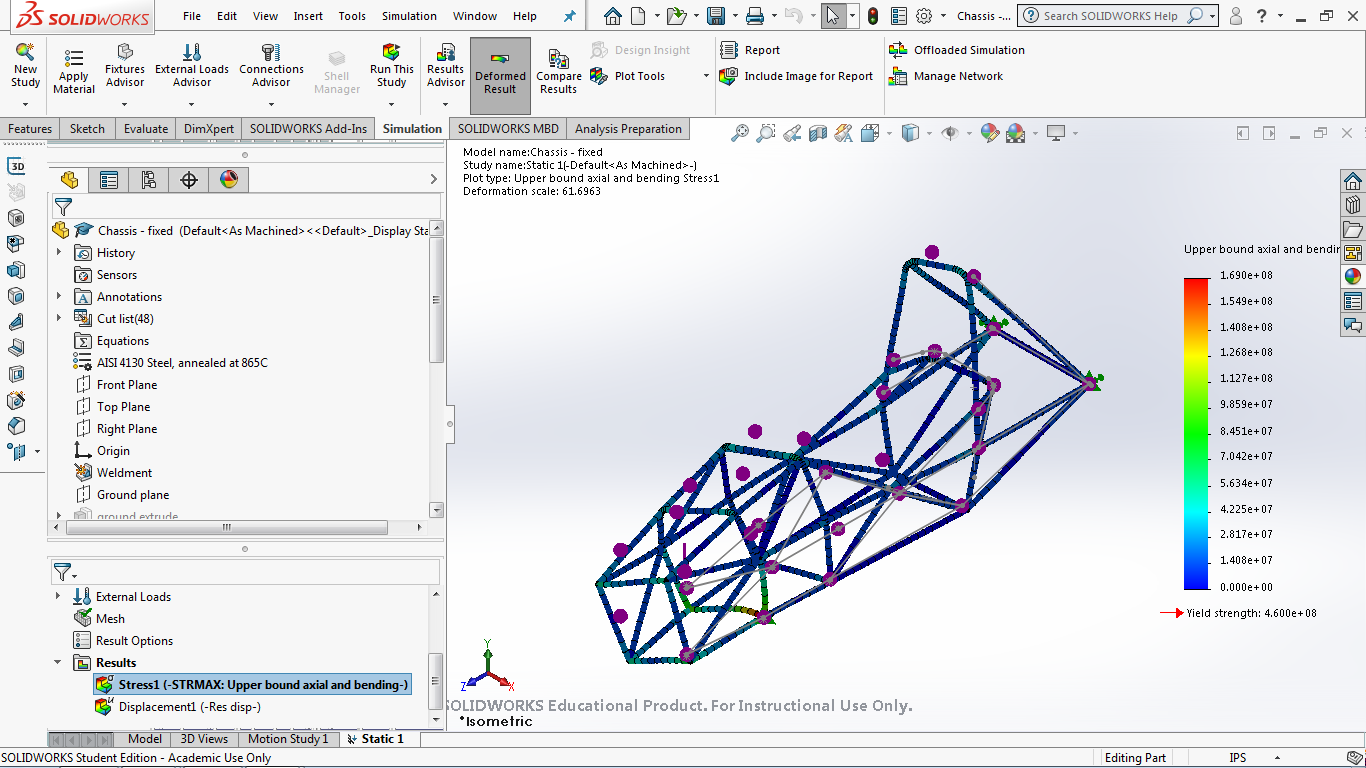Click Manage Network

pos(946,76)
